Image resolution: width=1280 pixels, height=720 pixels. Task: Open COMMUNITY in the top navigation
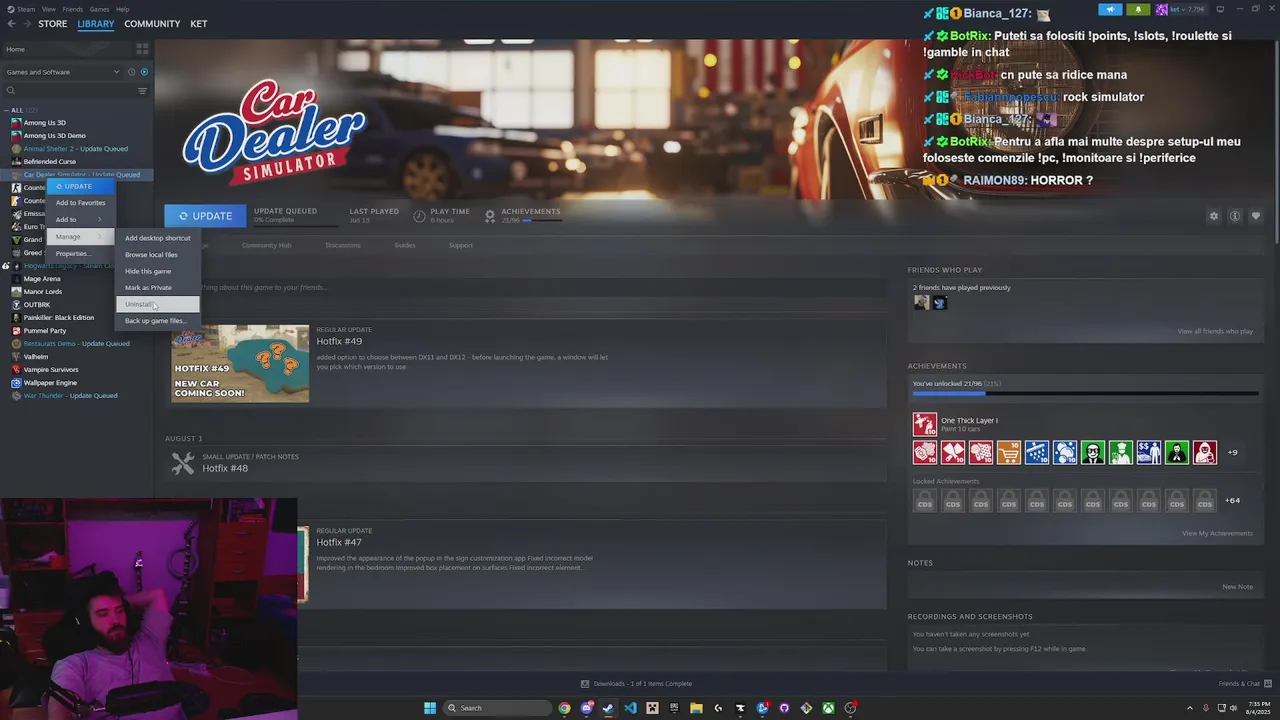[152, 24]
